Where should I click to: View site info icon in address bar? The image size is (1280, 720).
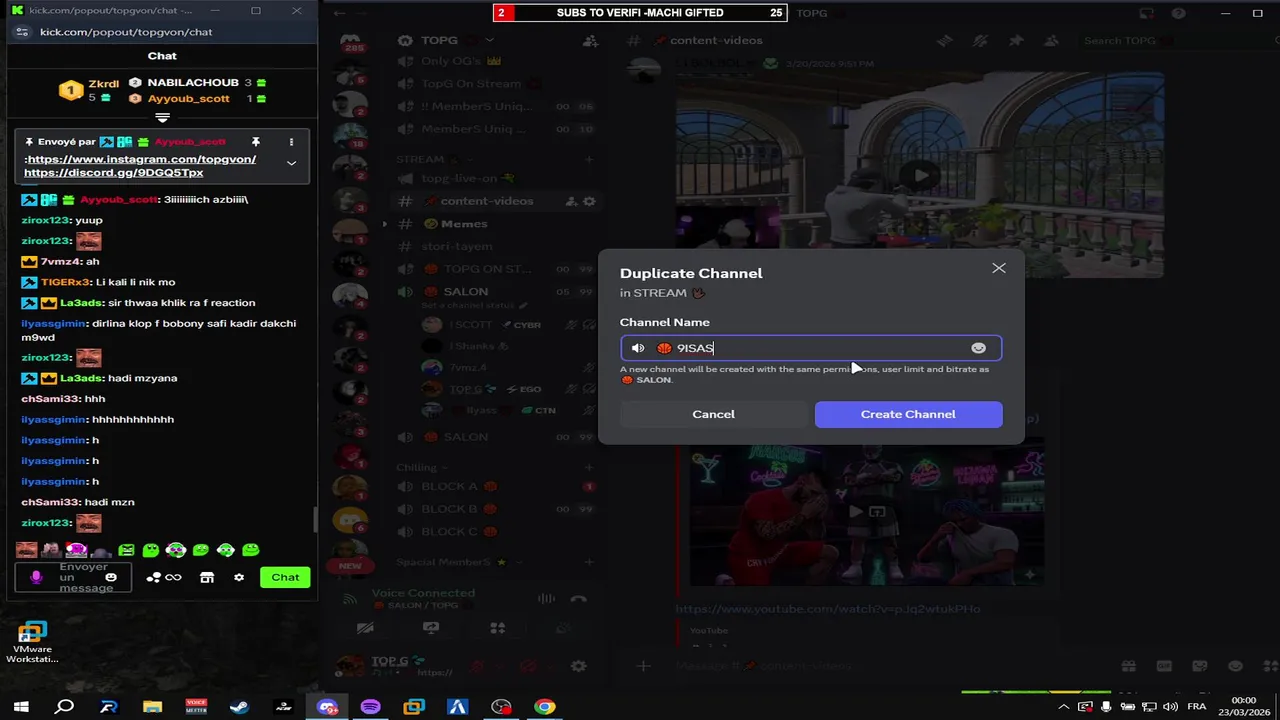pos(22,32)
